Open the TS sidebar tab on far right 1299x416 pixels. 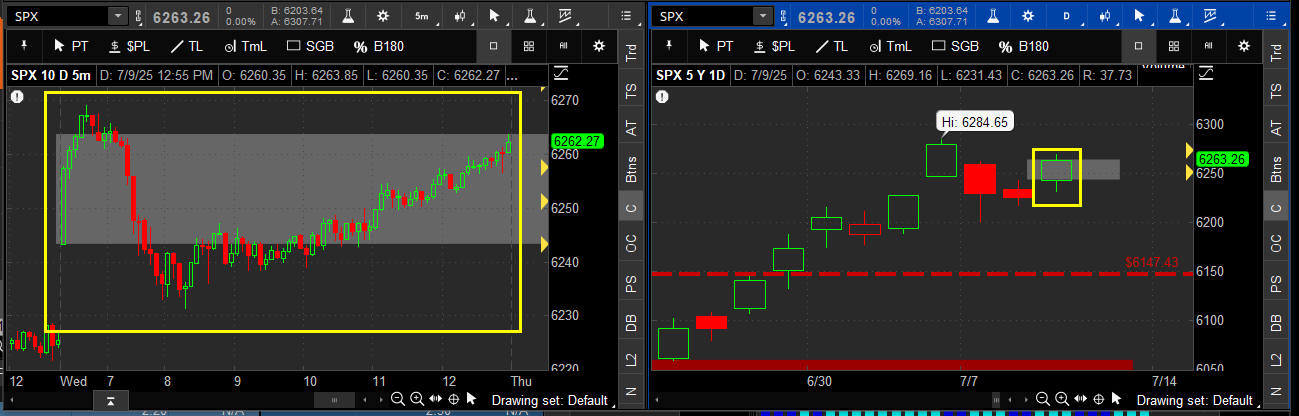click(x=1275, y=90)
